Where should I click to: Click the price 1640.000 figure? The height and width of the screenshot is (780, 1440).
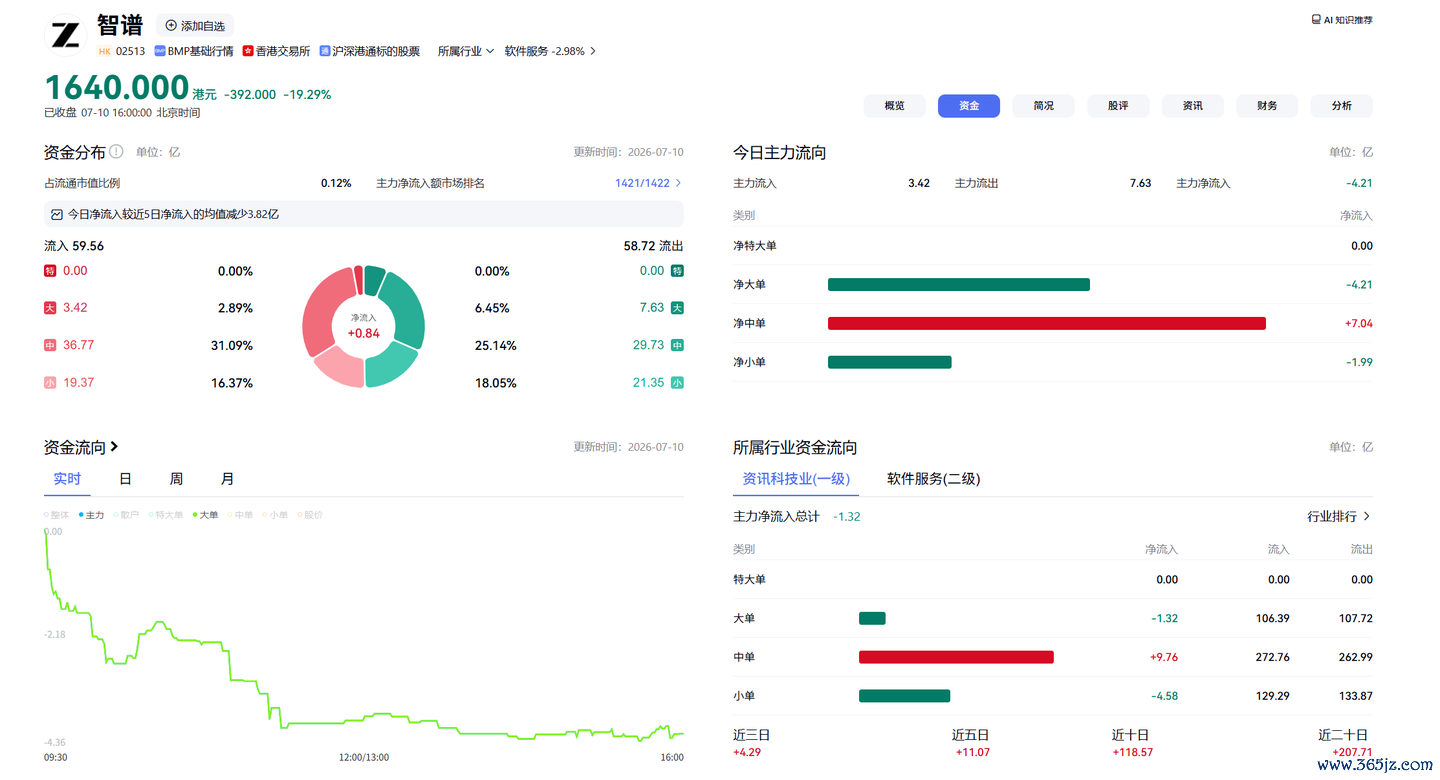tap(117, 88)
